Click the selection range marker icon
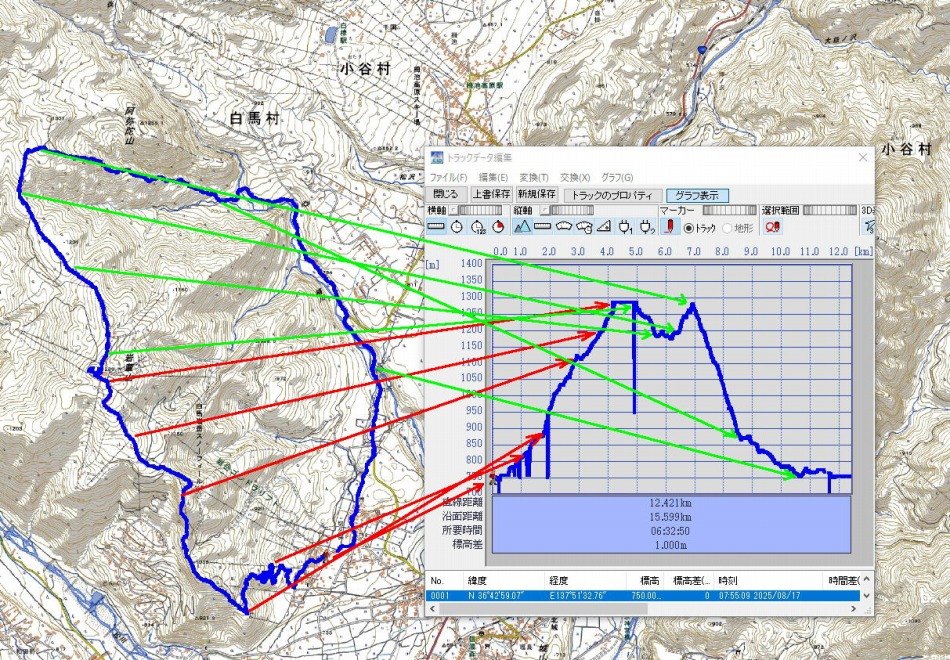950x660 pixels. tap(773, 227)
